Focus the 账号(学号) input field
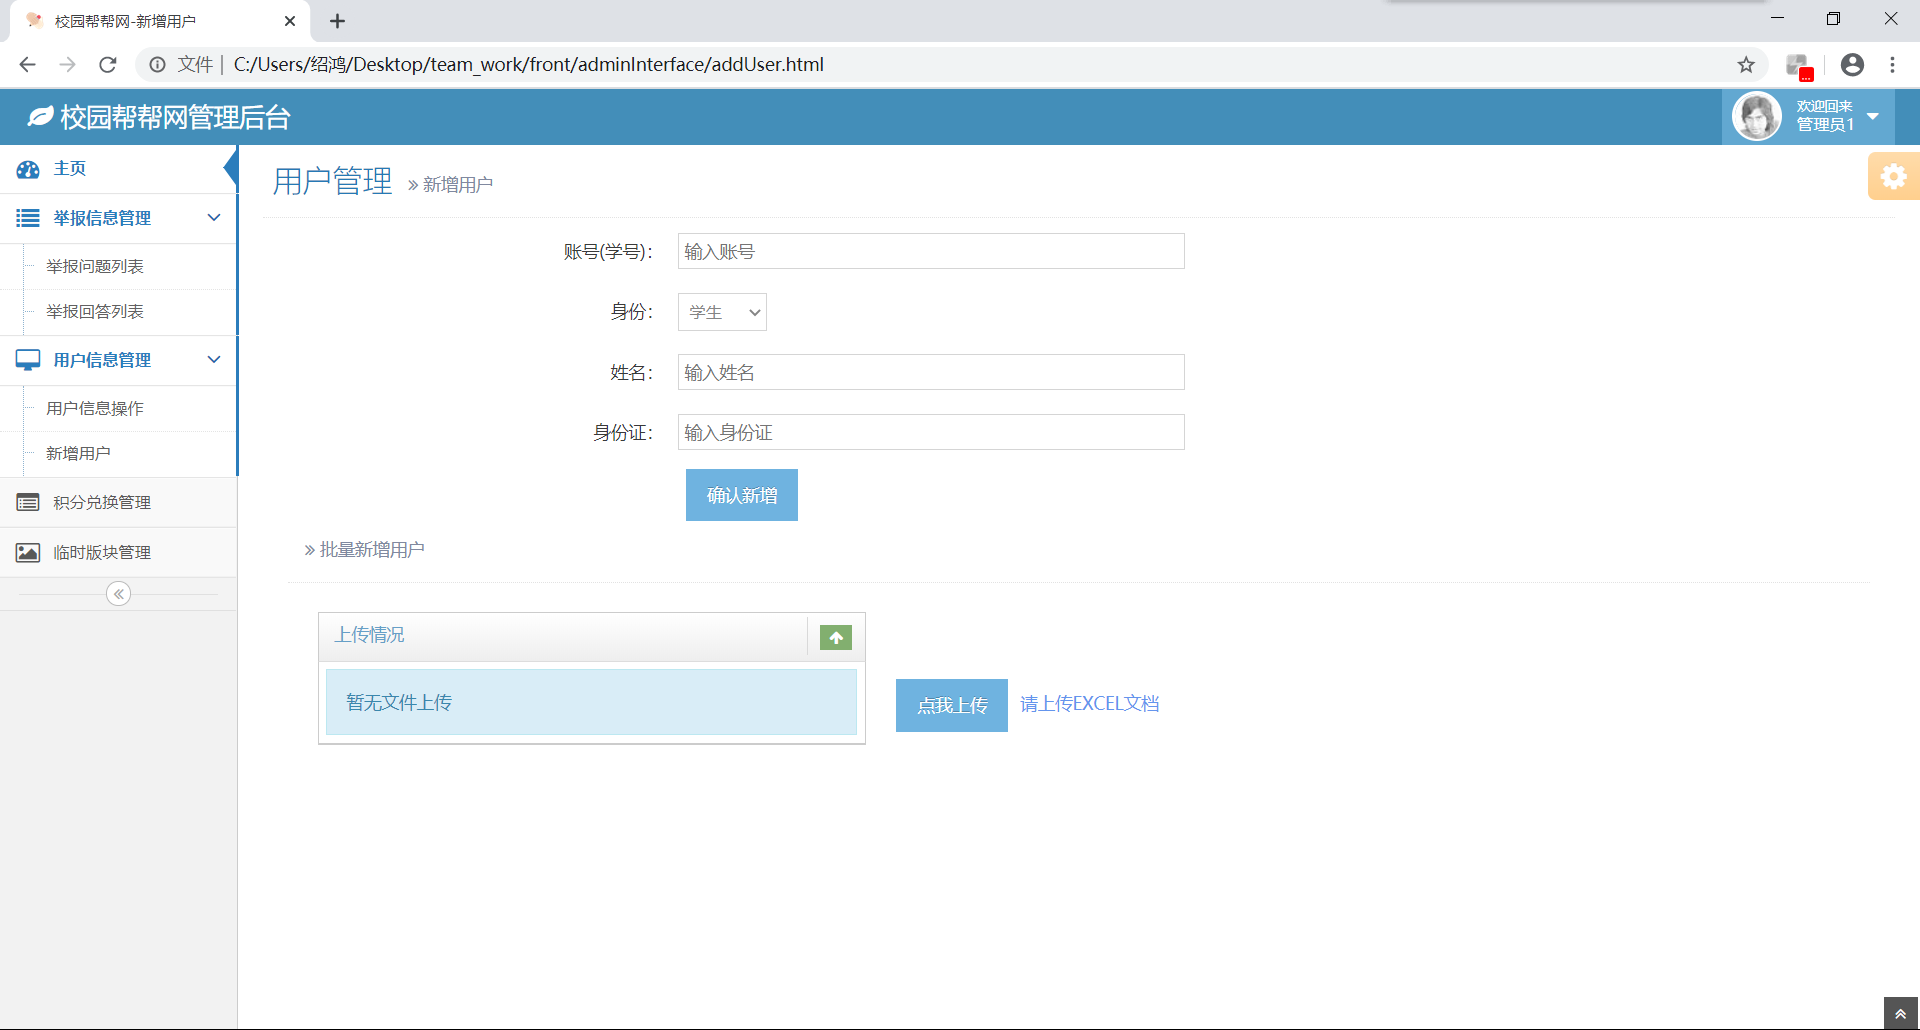Screen dimensions: 1920x1030 click(931, 251)
